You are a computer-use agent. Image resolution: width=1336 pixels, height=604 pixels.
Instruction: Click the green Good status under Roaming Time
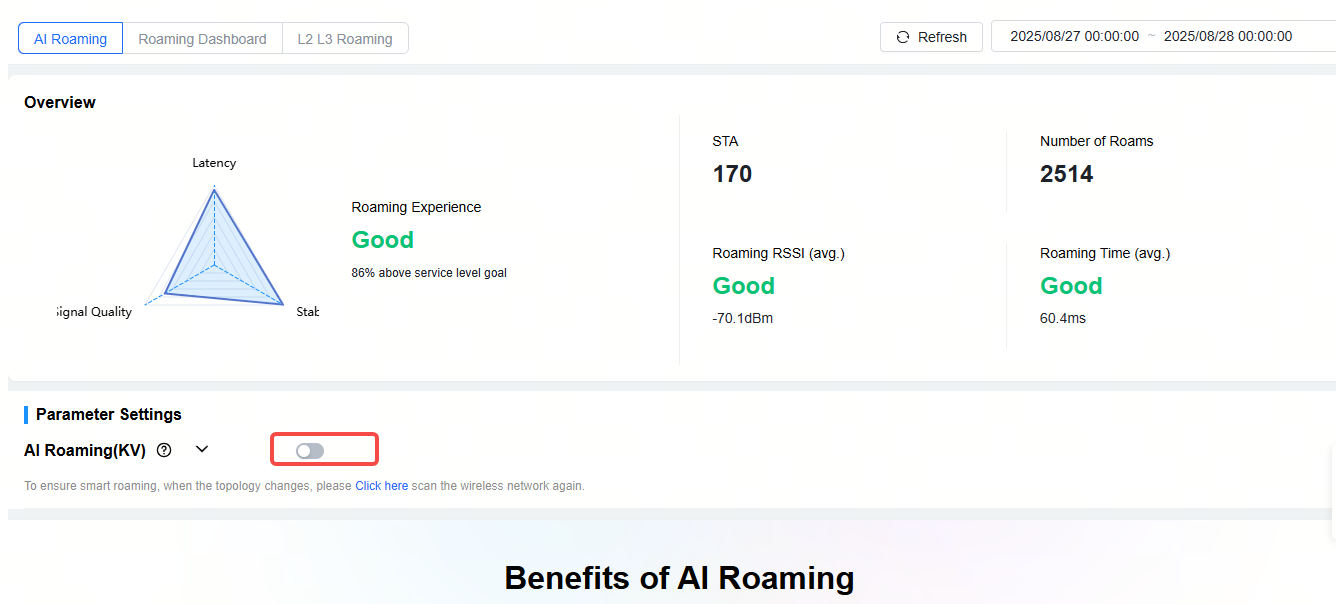(1071, 286)
